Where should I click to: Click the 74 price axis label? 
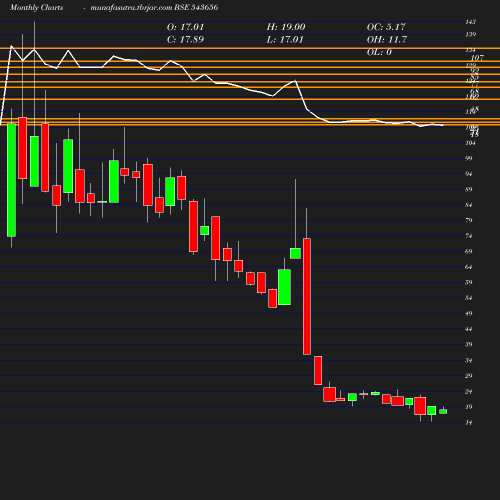tap(469, 236)
